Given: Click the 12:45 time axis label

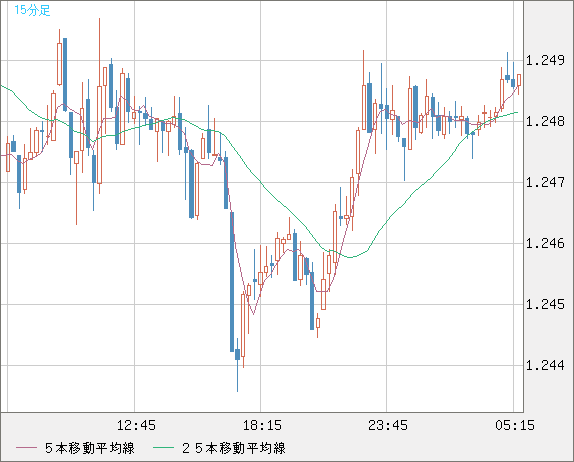Looking at the screenshot, I should pyautogui.click(x=136, y=425).
